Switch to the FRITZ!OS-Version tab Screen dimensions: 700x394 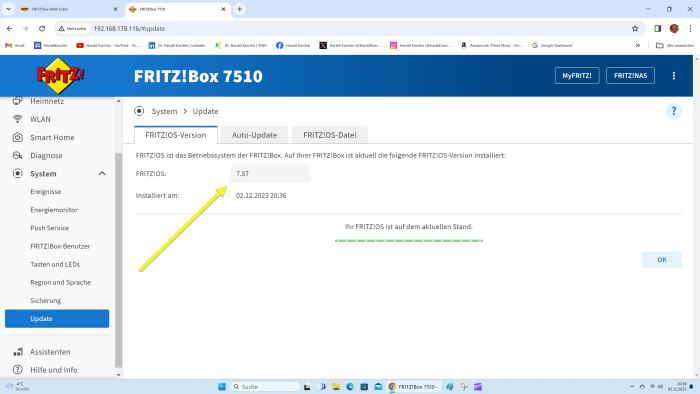pyautogui.click(x=176, y=135)
